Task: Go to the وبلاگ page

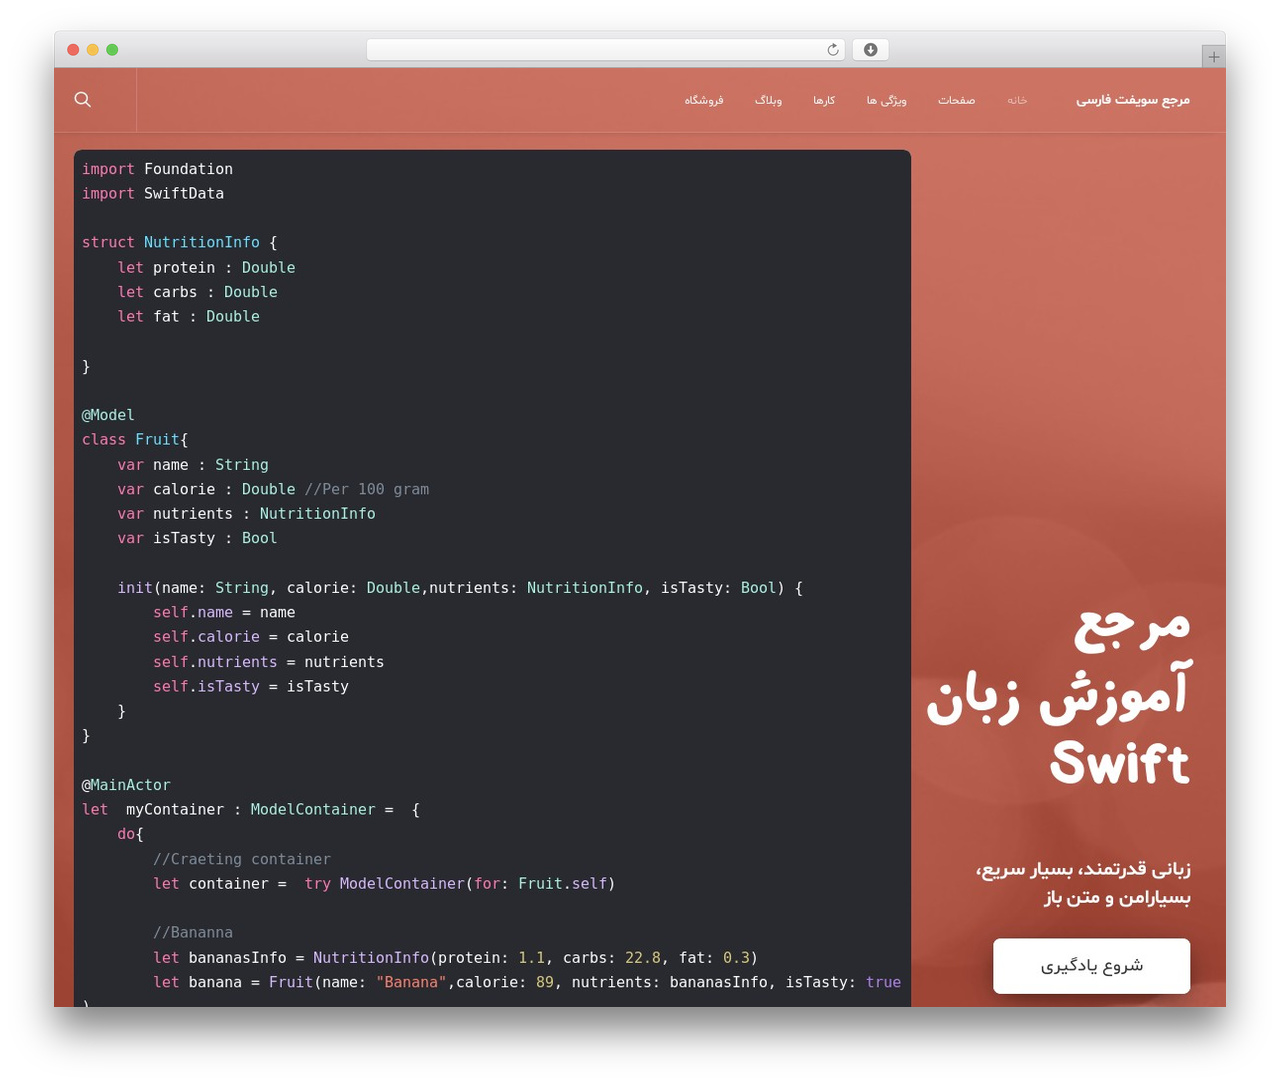Action: (768, 100)
